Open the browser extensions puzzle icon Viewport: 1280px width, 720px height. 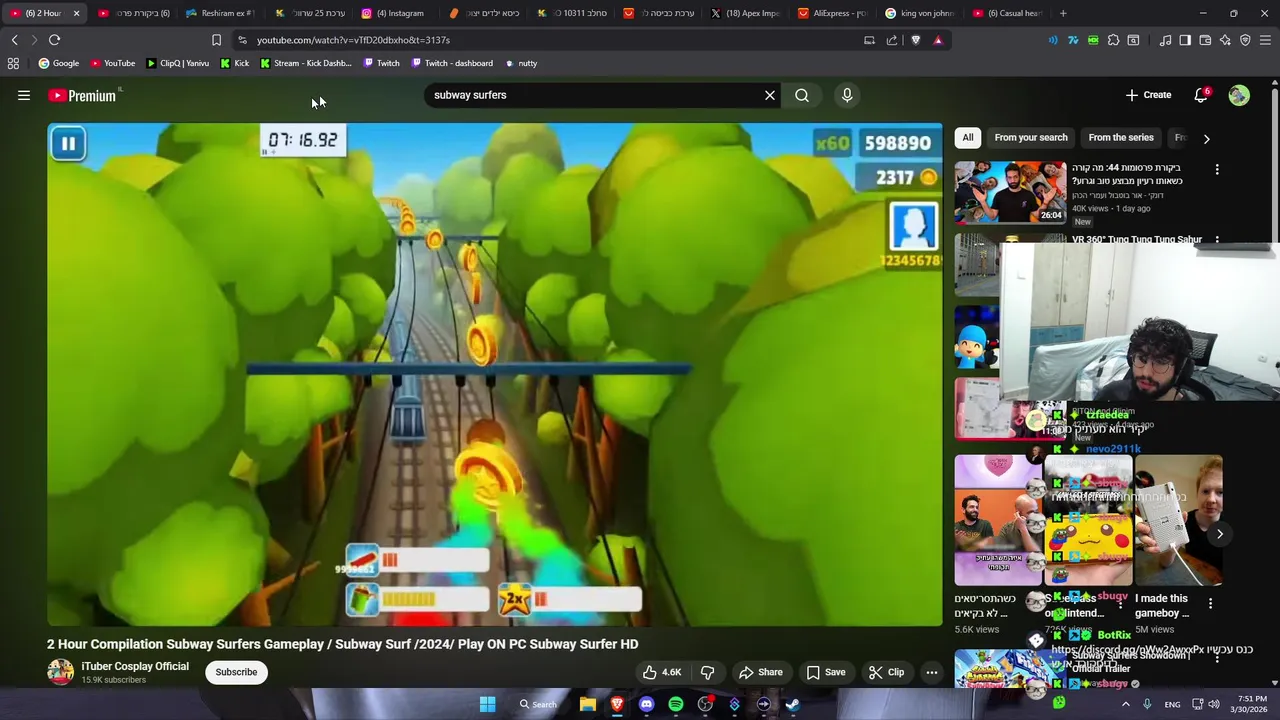1113,40
